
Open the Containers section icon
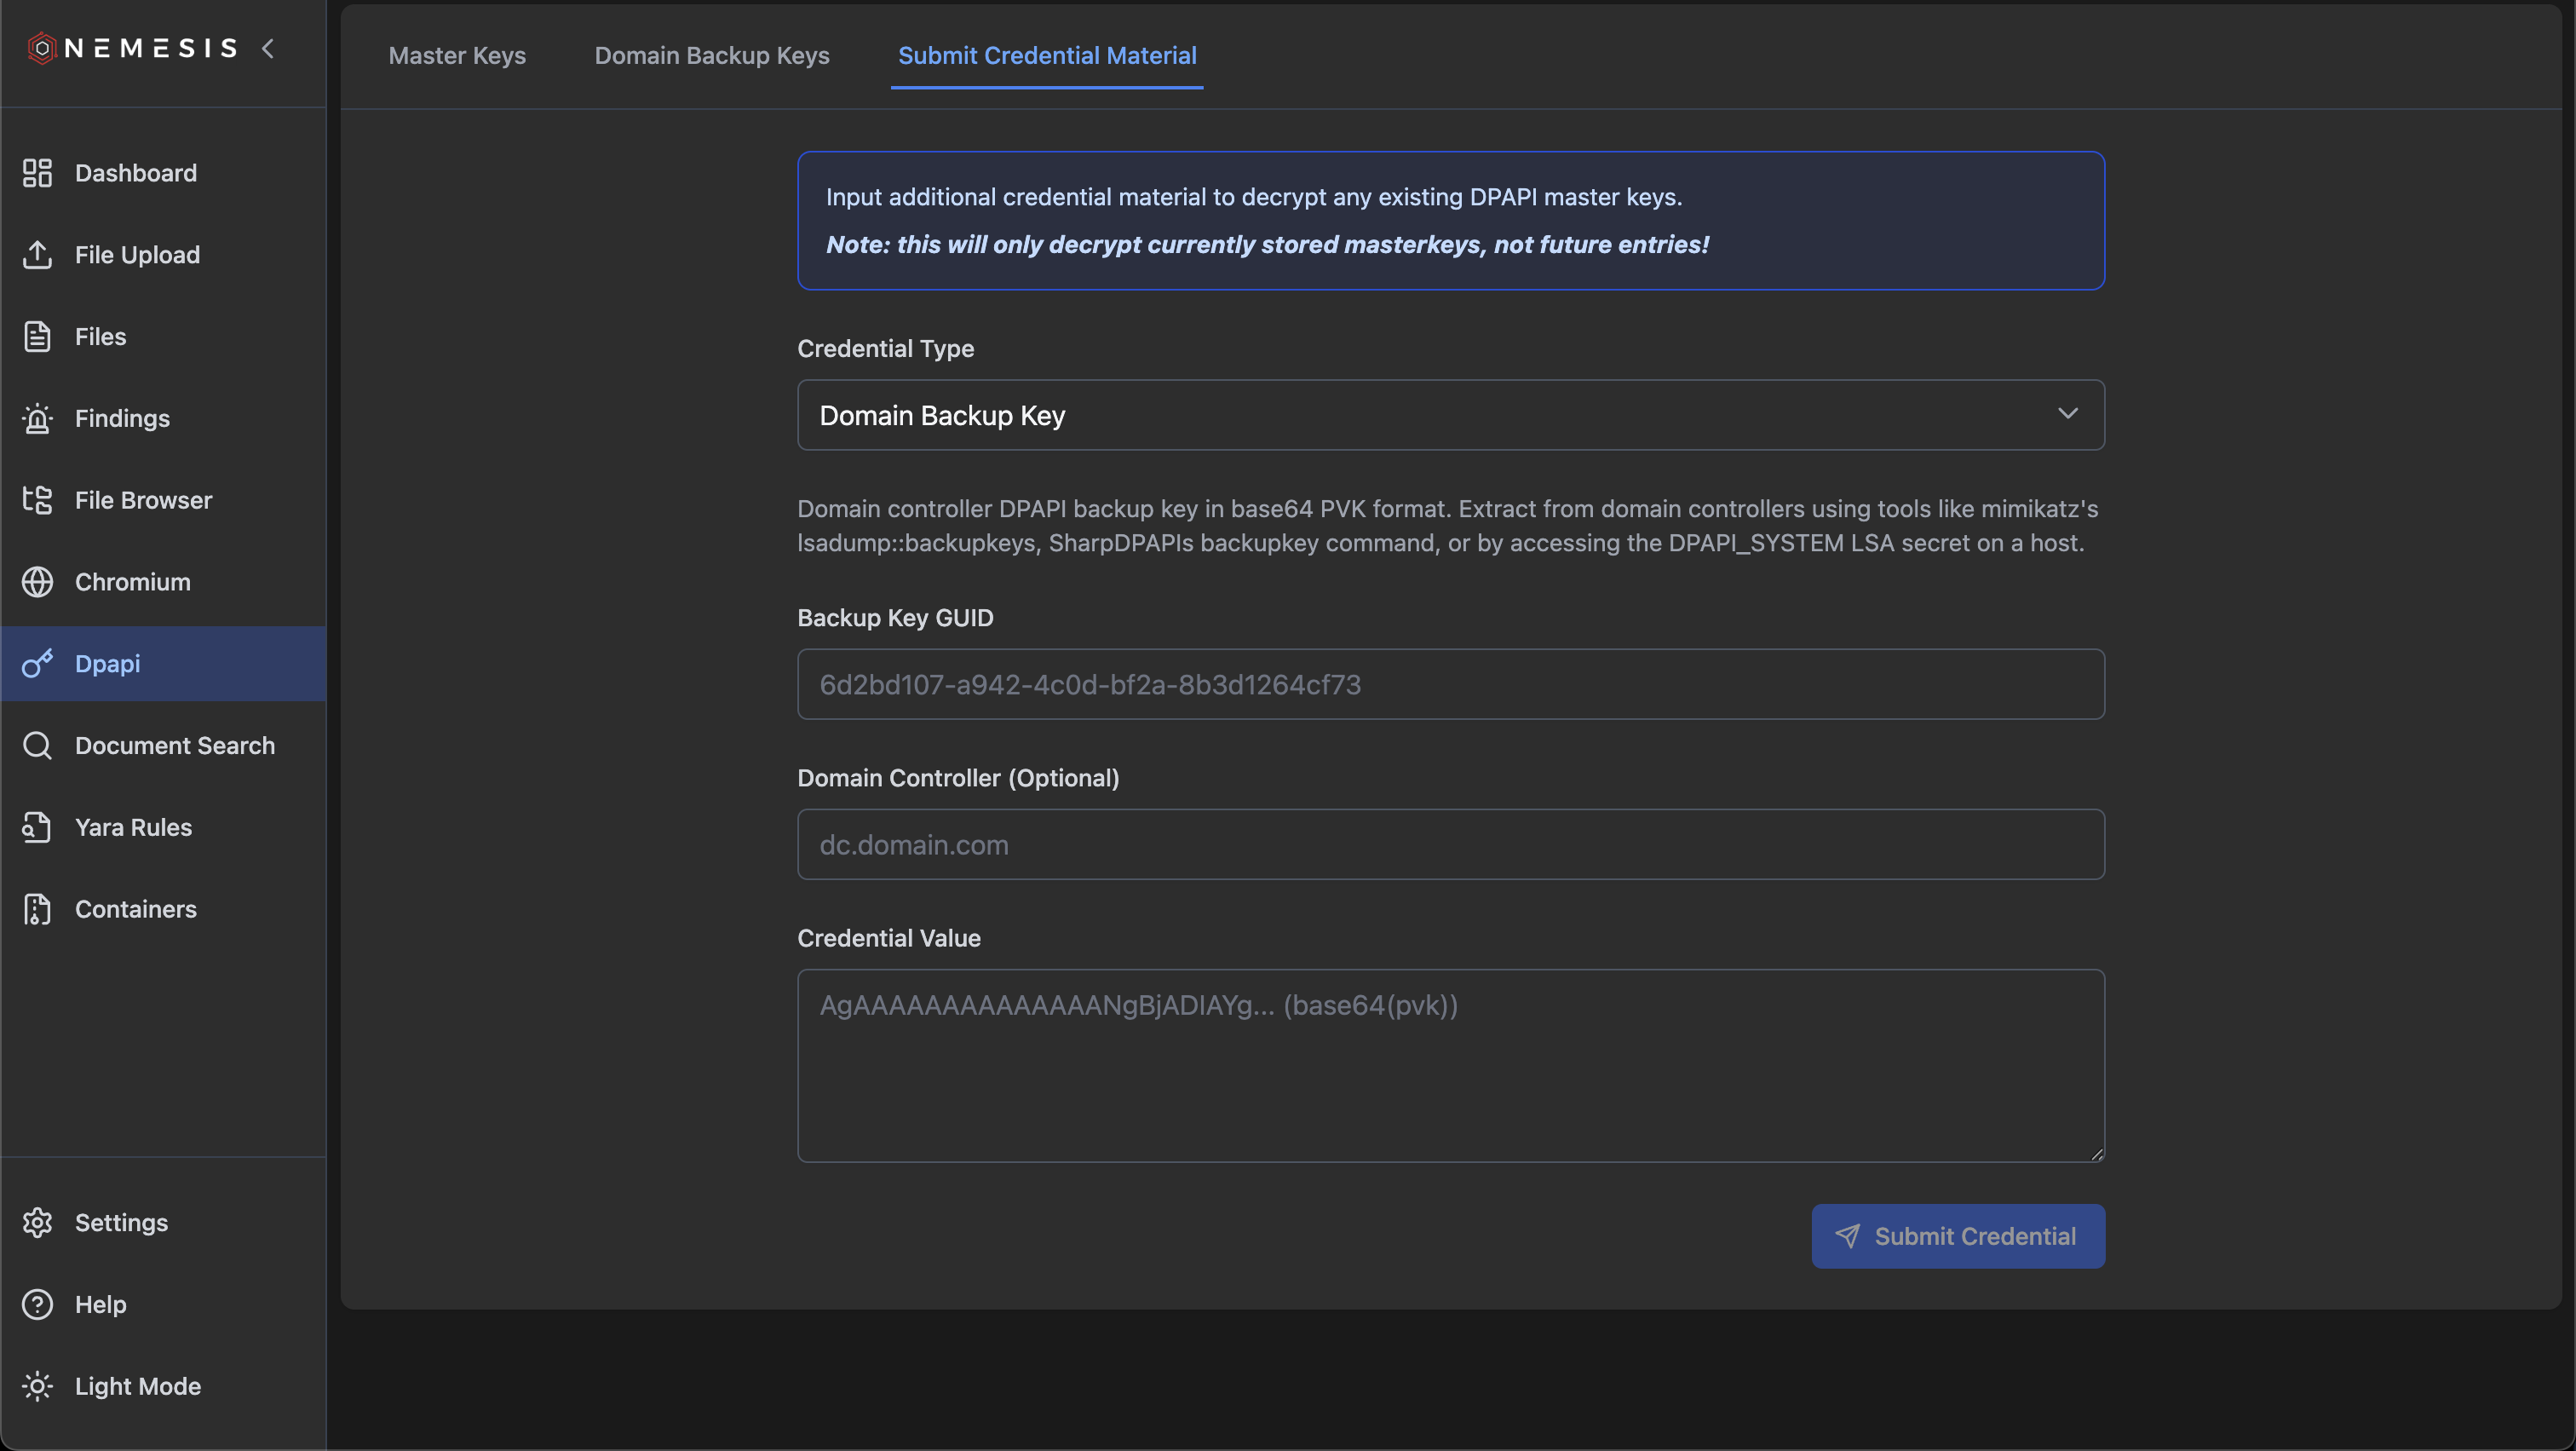click(38, 909)
